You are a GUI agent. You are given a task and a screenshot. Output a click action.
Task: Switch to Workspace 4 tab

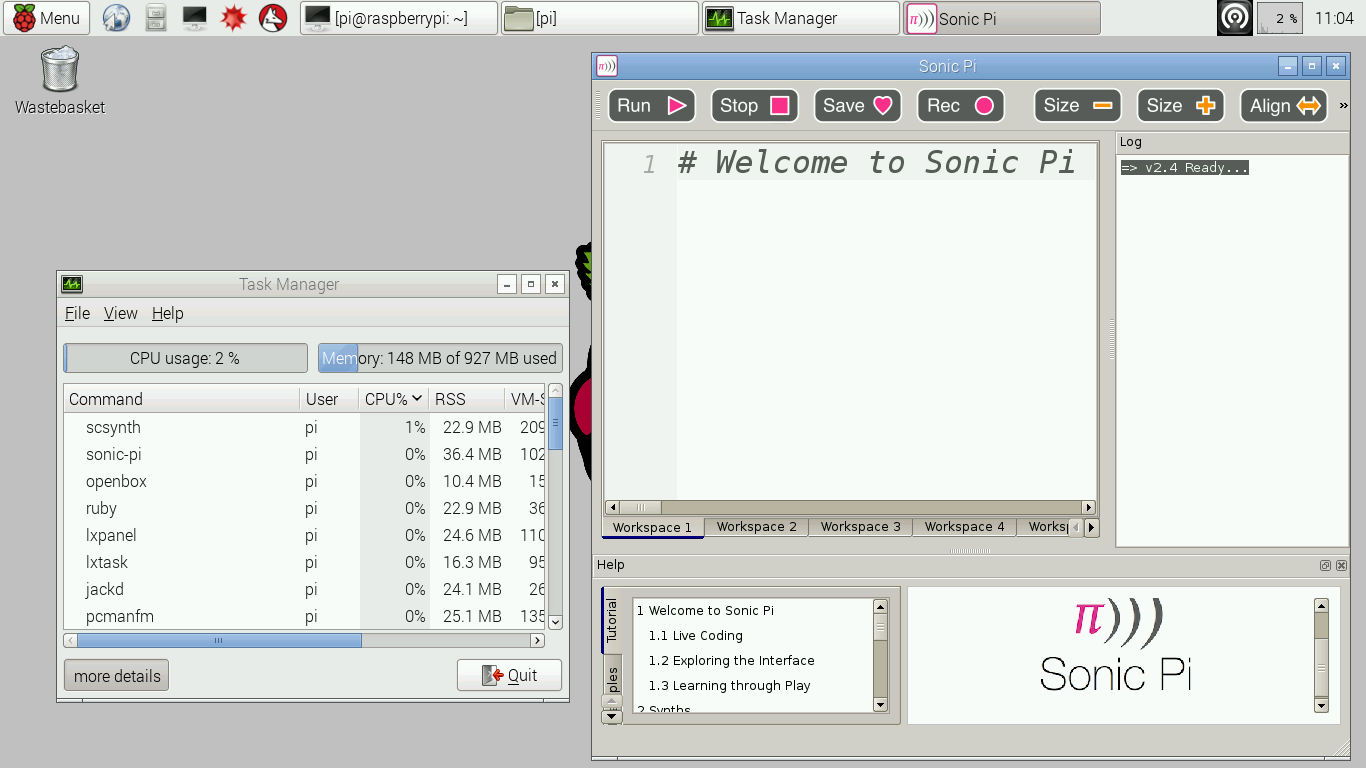(x=965, y=527)
